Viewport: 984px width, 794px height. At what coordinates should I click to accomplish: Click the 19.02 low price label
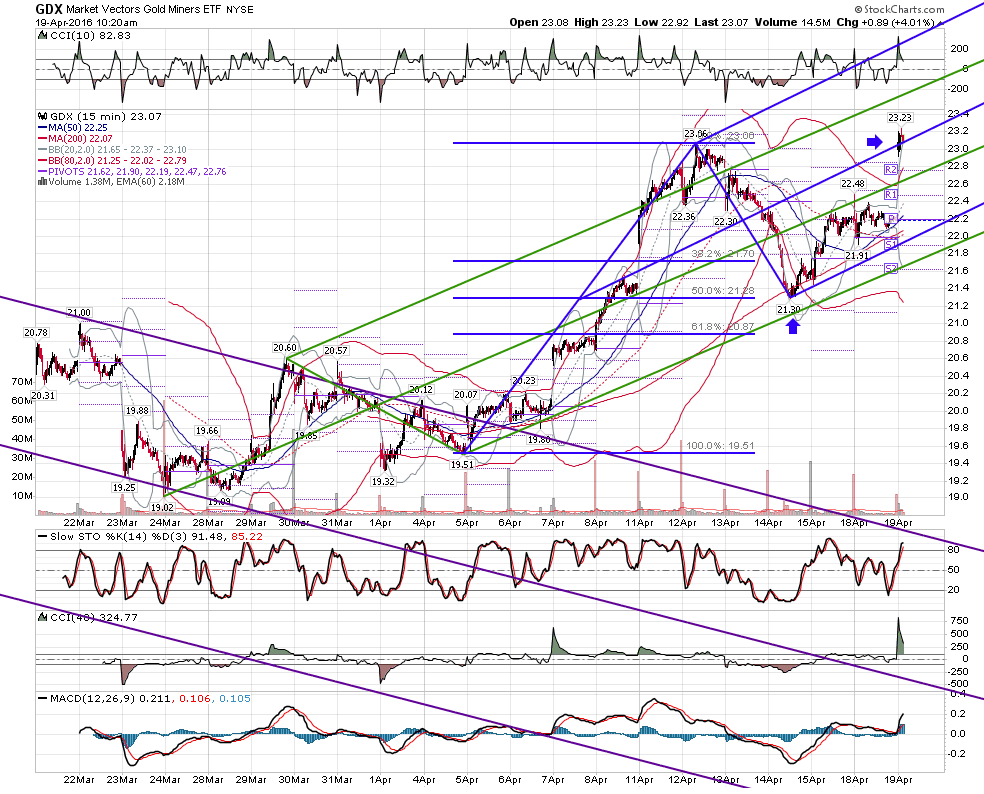point(162,507)
